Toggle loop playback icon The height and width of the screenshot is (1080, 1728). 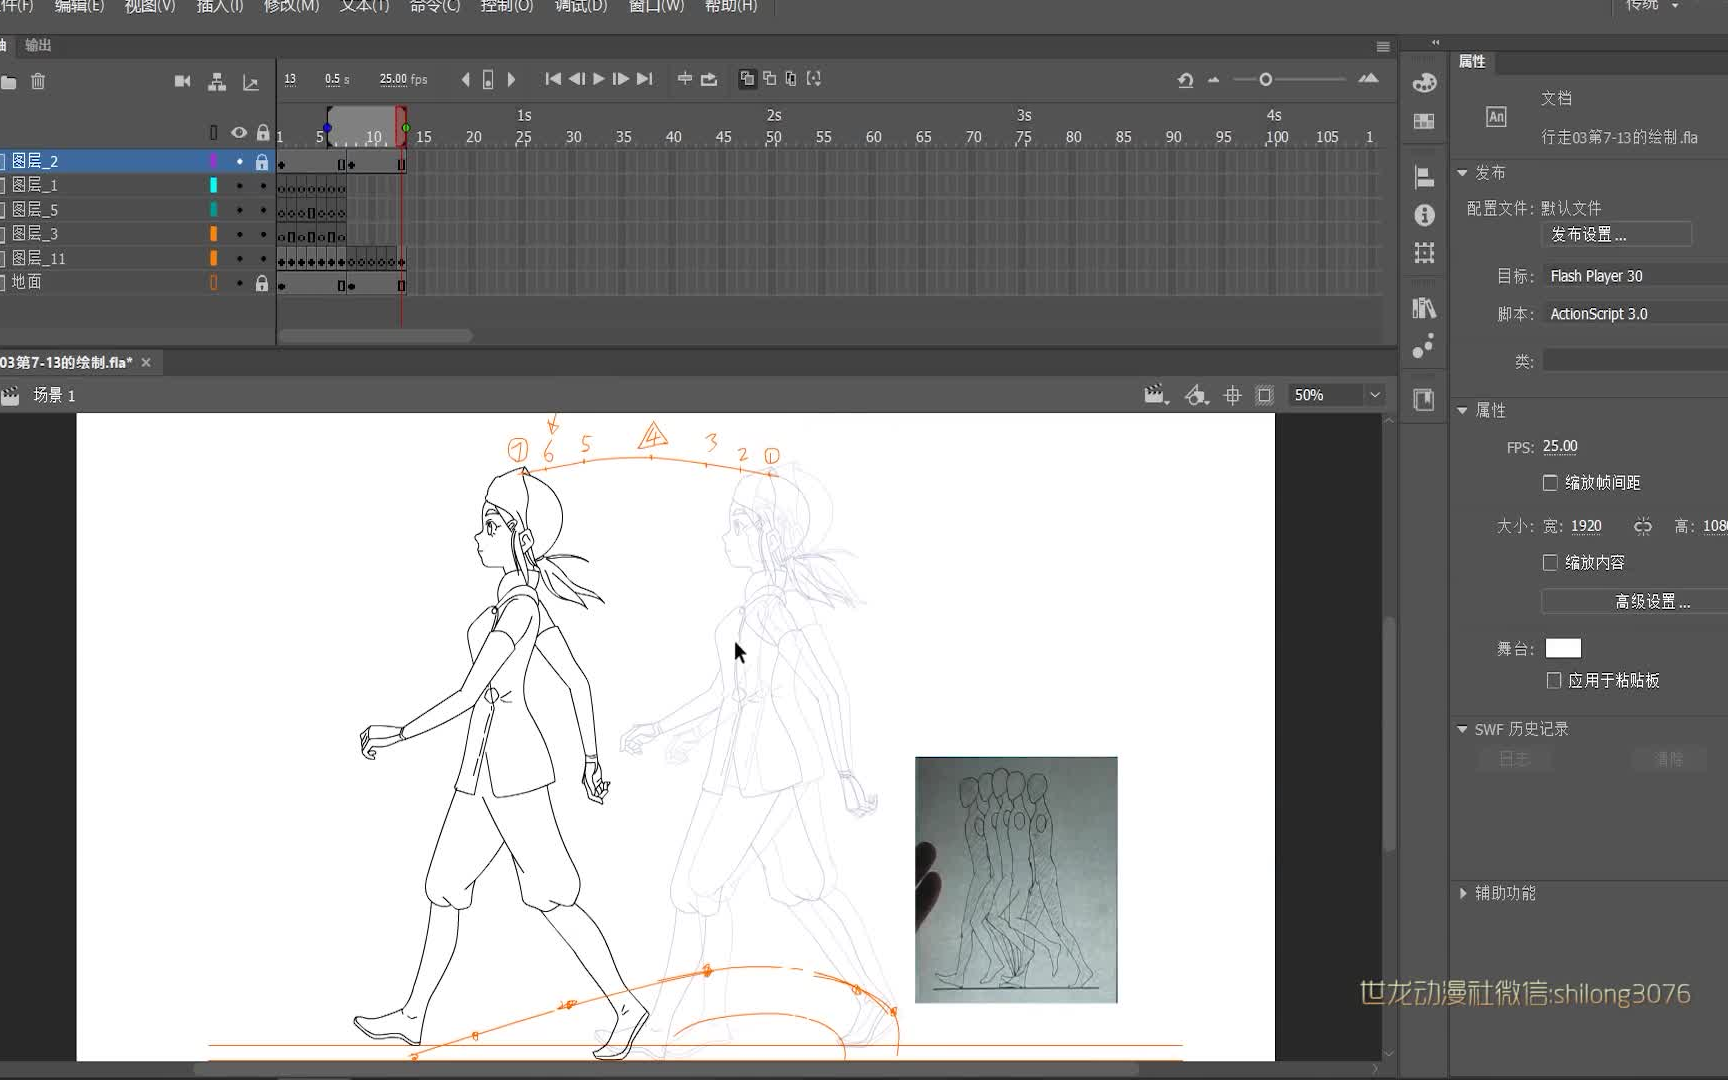(x=709, y=79)
